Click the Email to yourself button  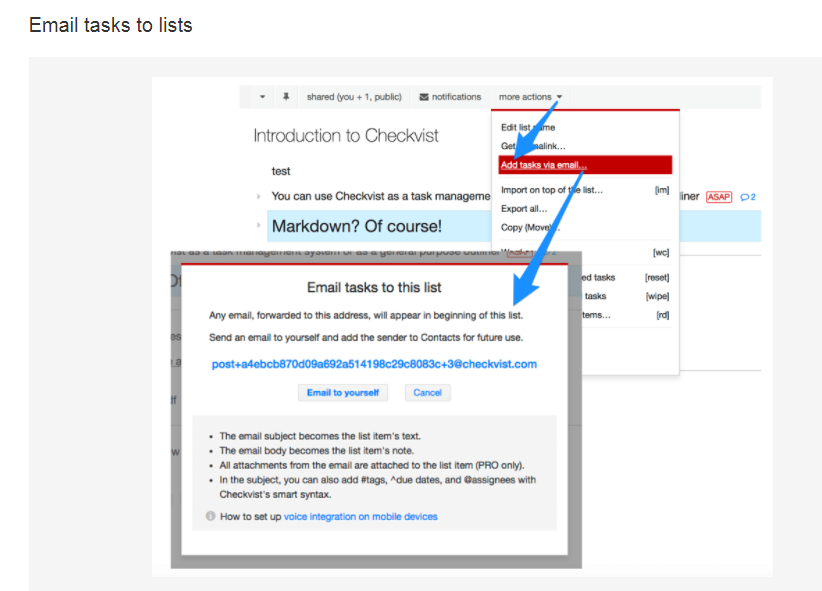[343, 393]
